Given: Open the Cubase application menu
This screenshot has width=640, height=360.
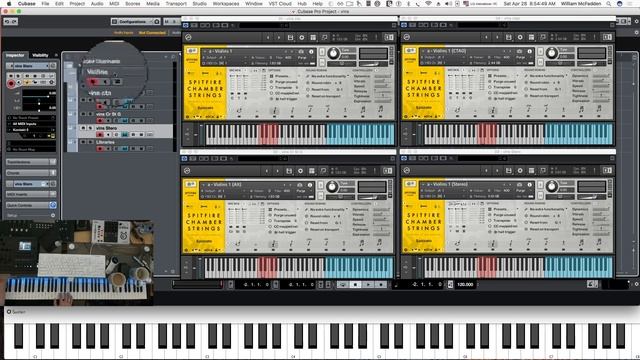Looking at the screenshot, I should coord(27,4).
